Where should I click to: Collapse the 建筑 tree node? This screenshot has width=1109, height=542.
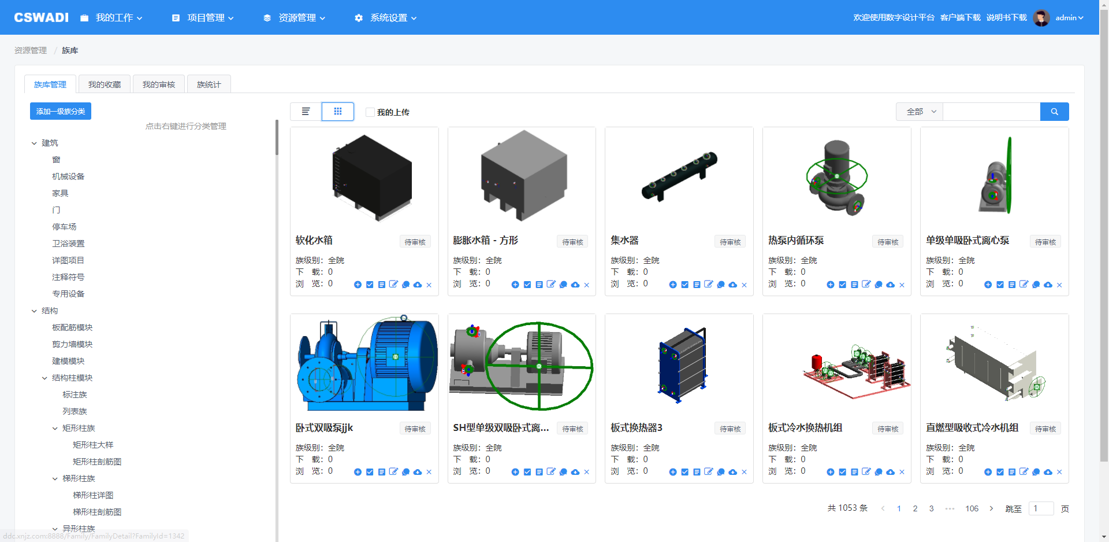pyautogui.click(x=34, y=143)
